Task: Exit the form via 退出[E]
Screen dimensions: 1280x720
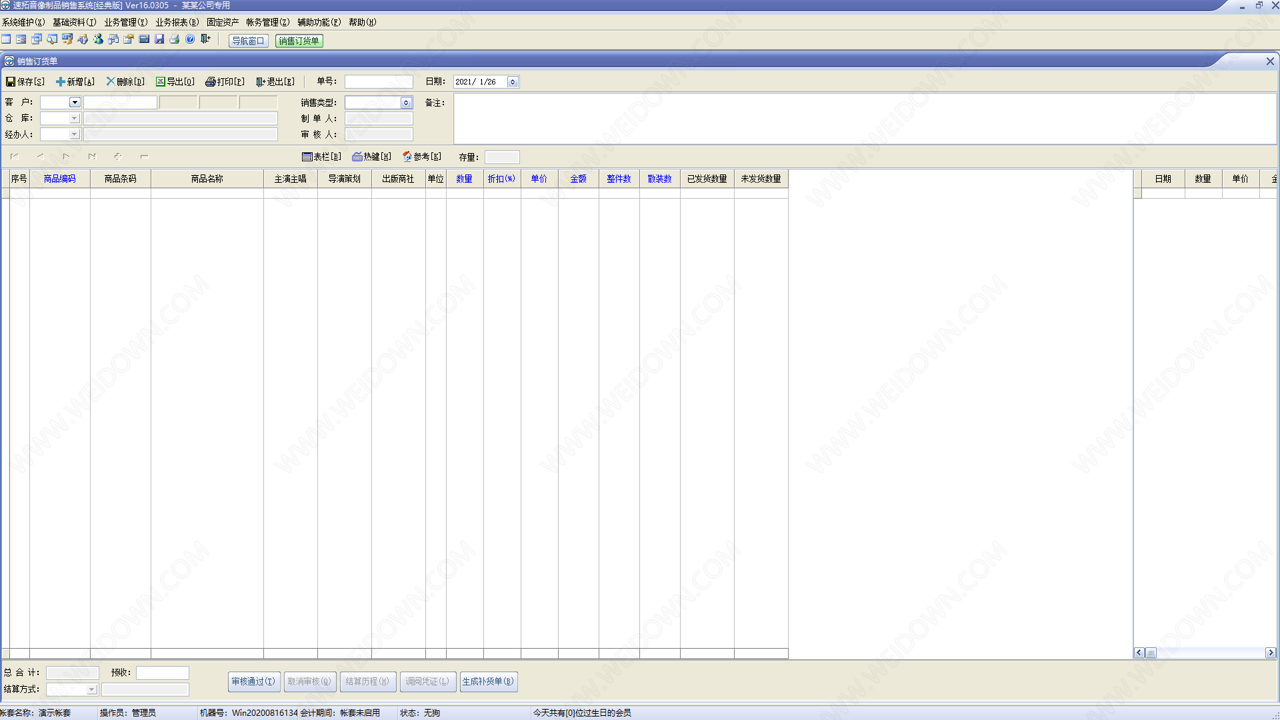Action: (x=275, y=82)
